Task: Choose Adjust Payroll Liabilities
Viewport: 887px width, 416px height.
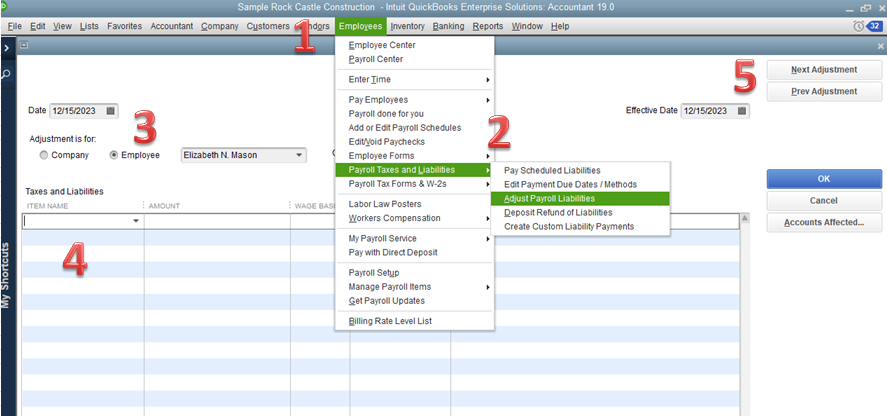Action: pyautogui.click(x=580, y=199)
